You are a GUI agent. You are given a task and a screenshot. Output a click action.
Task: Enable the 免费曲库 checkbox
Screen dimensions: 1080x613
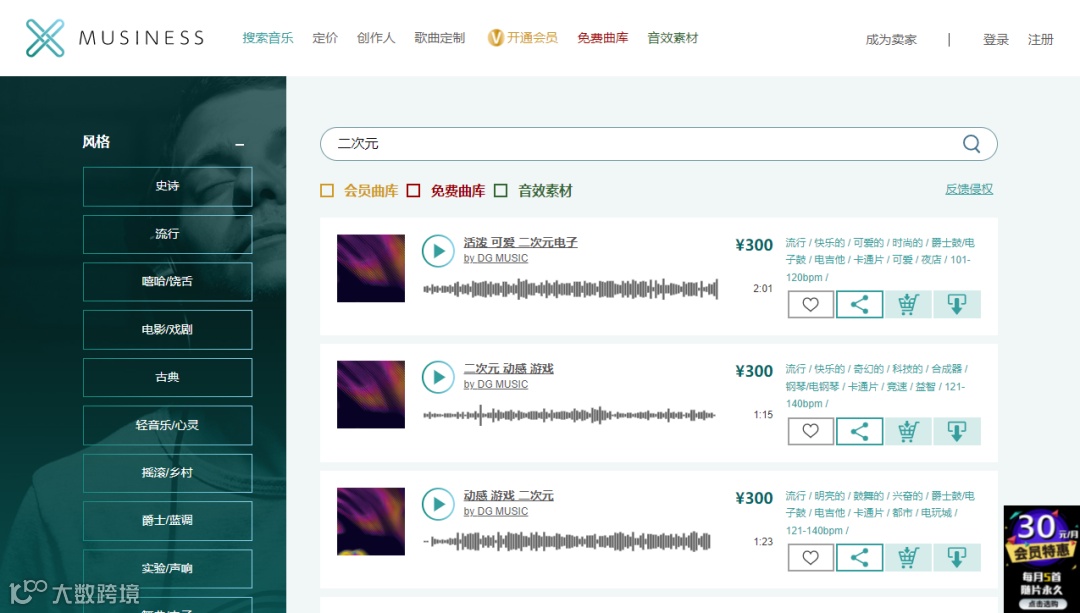(x=413, y=191)
